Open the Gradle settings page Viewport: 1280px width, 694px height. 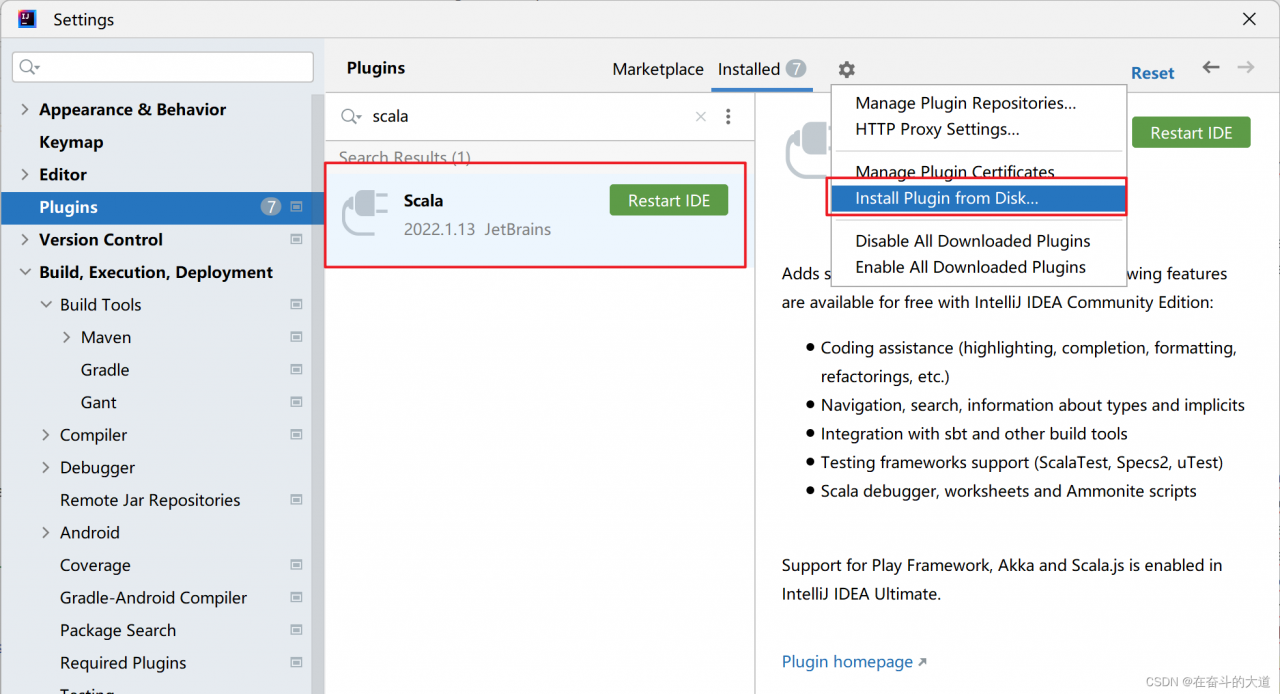(x=105, y=370)
